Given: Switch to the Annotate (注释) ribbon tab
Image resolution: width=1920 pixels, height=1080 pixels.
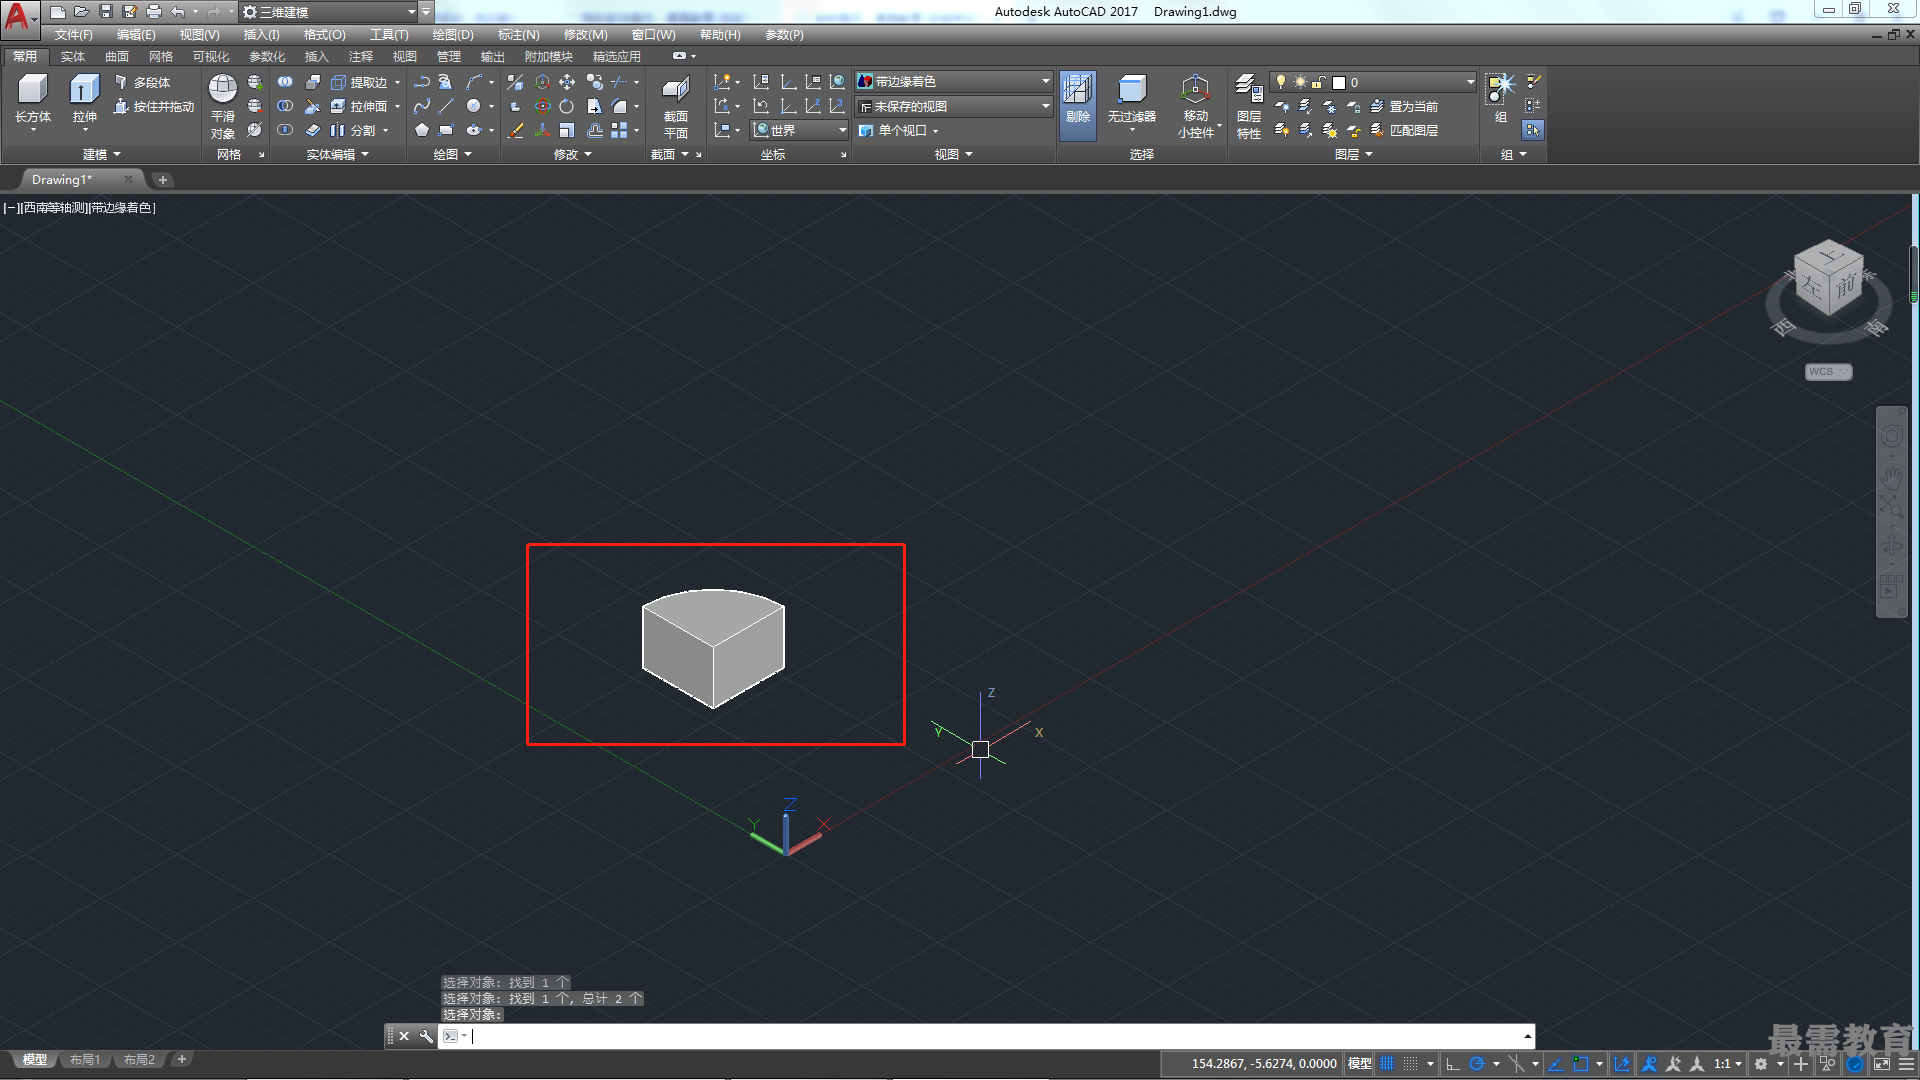Looking at the screenshot, I should click(360, 57).
